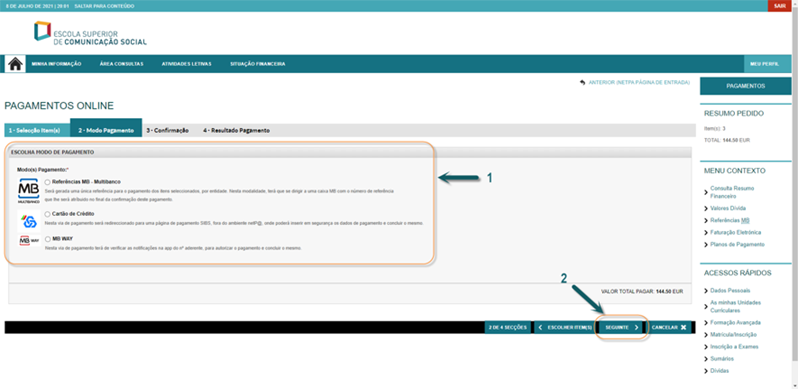Open Dívidas quick access link
This screenshot has width=798, height=389.
(x=719, y=371)
